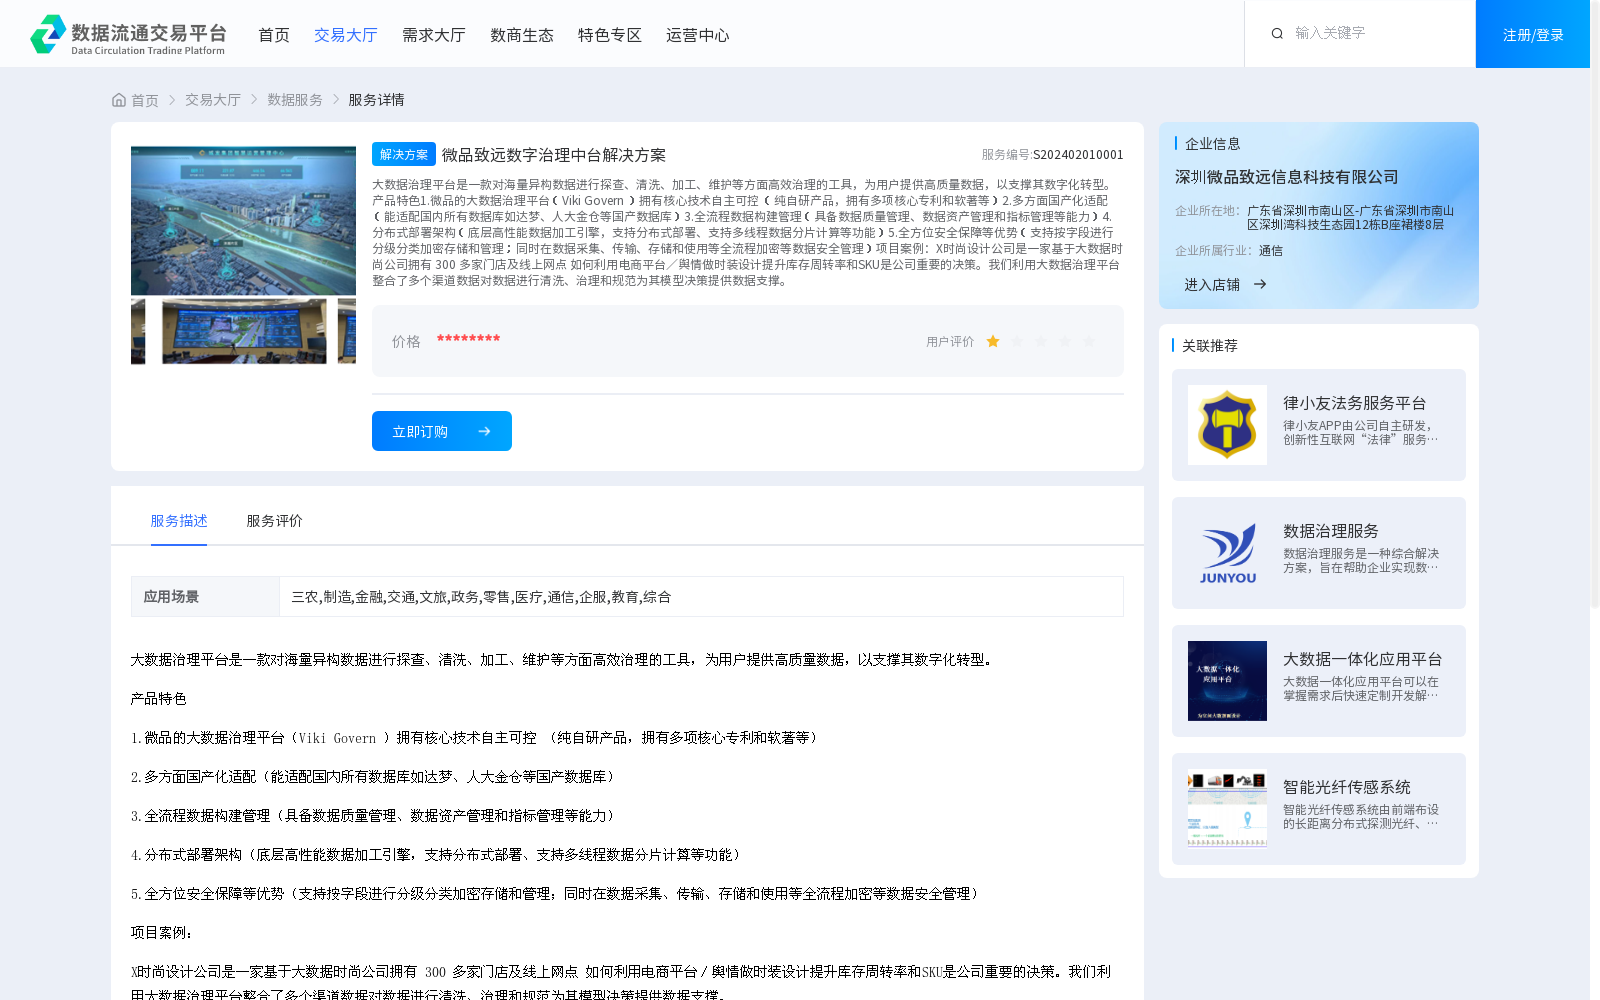Click the 企业信息 section heading
The width and height of the screenshot is (1600, 1000).
click(x=1213, y=144)
